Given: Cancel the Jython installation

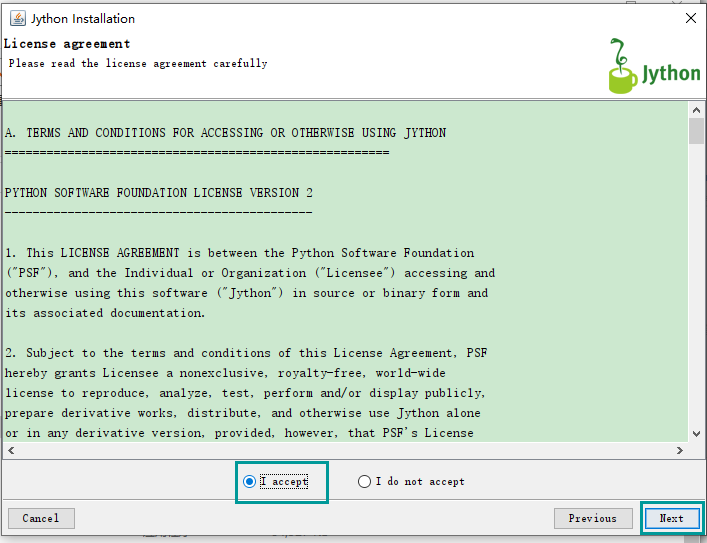Looking at the screenshot, I should 41,518.
